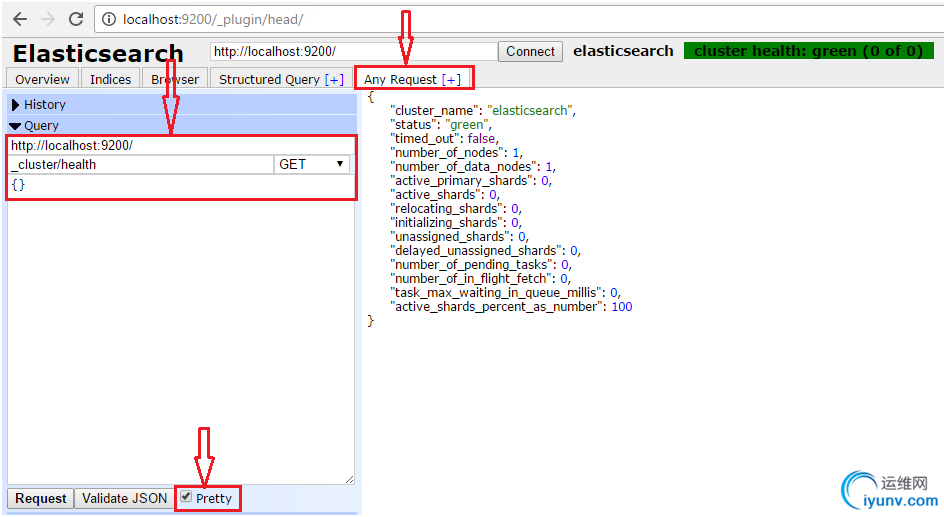Click the "number_of_pending_tasks" line

pos(481,265)
